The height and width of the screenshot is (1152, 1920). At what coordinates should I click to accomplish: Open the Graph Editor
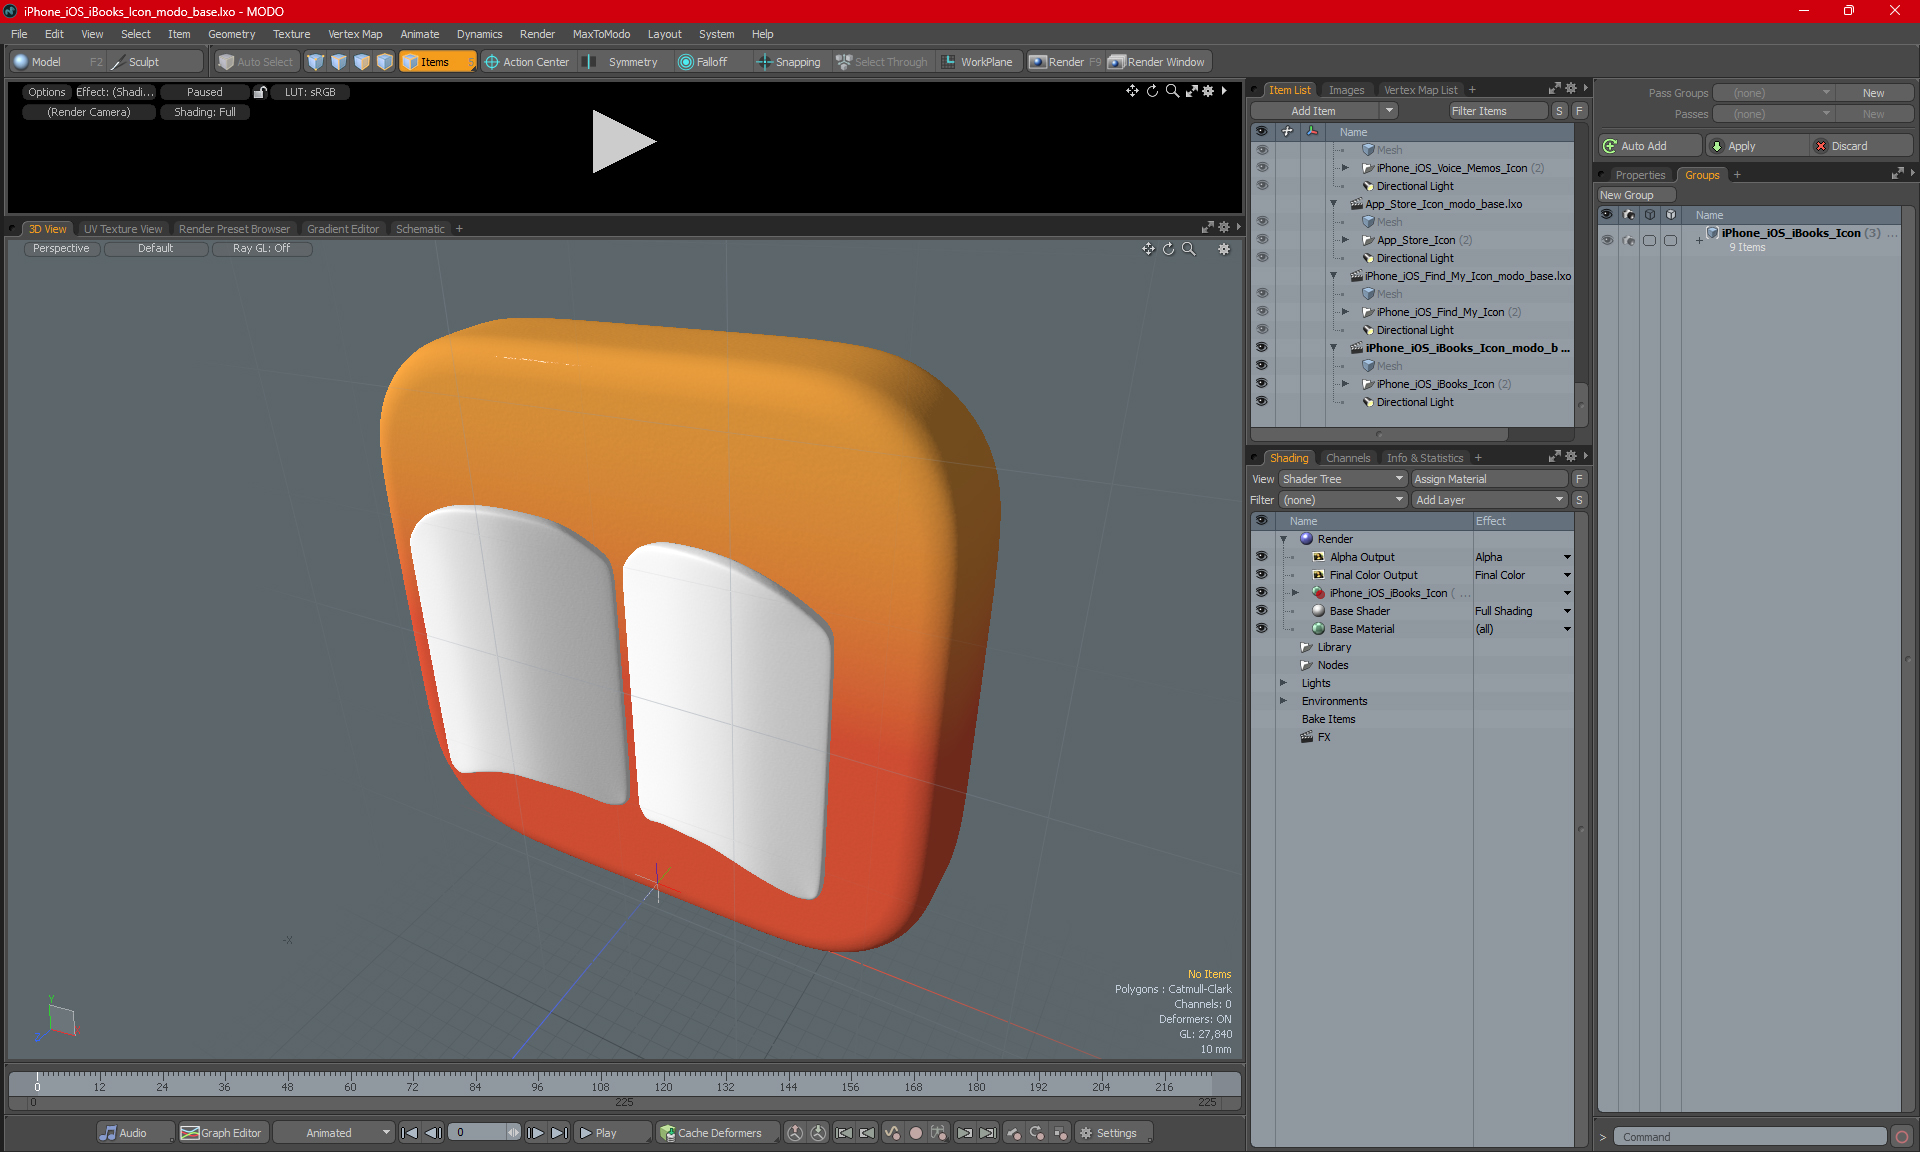tap(221, 1133)
